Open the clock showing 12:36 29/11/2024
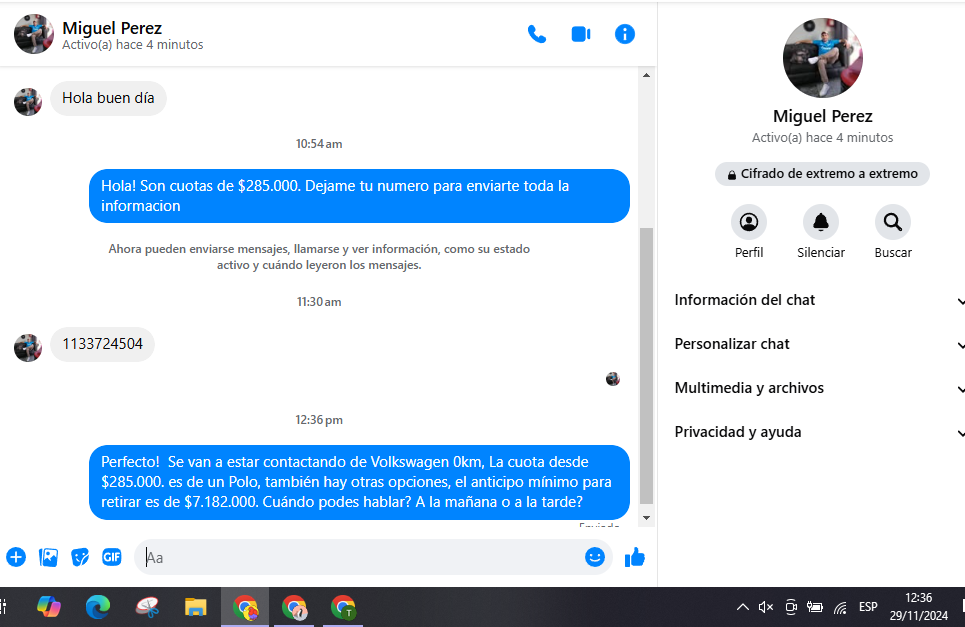 918,607
